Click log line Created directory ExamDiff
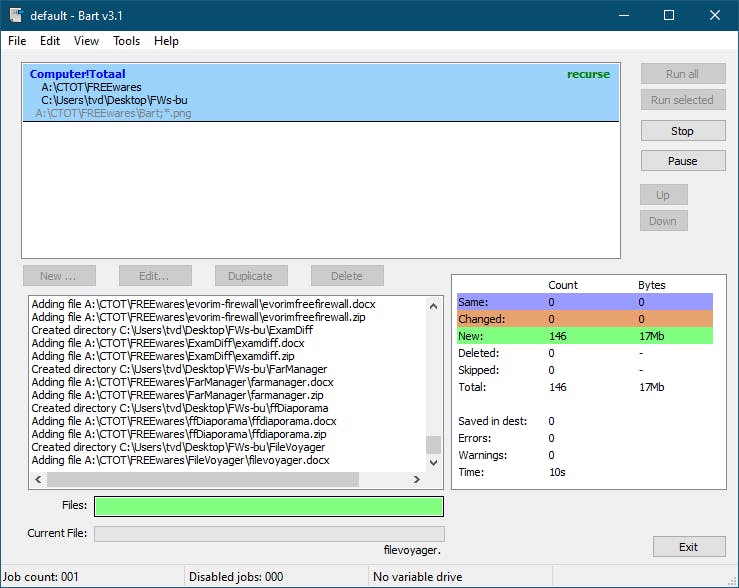Image resolution: width=739 pixels, height=588 pixels. click(x=172, y=330)
